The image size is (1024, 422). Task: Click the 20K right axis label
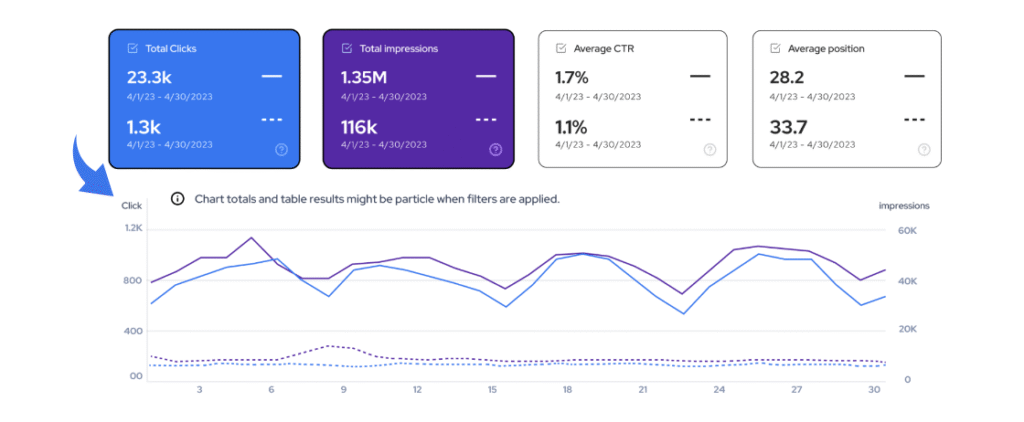click(x=910, y=330)
